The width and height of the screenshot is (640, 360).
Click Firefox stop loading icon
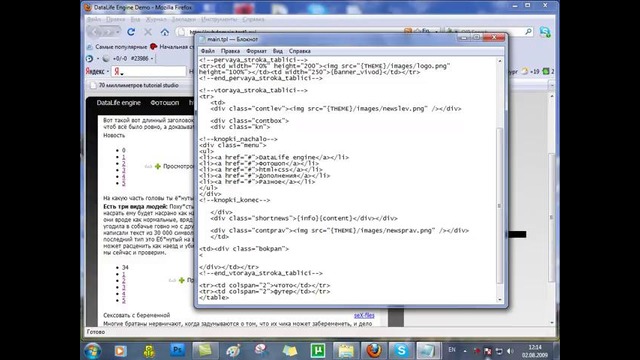click(148, 31)
